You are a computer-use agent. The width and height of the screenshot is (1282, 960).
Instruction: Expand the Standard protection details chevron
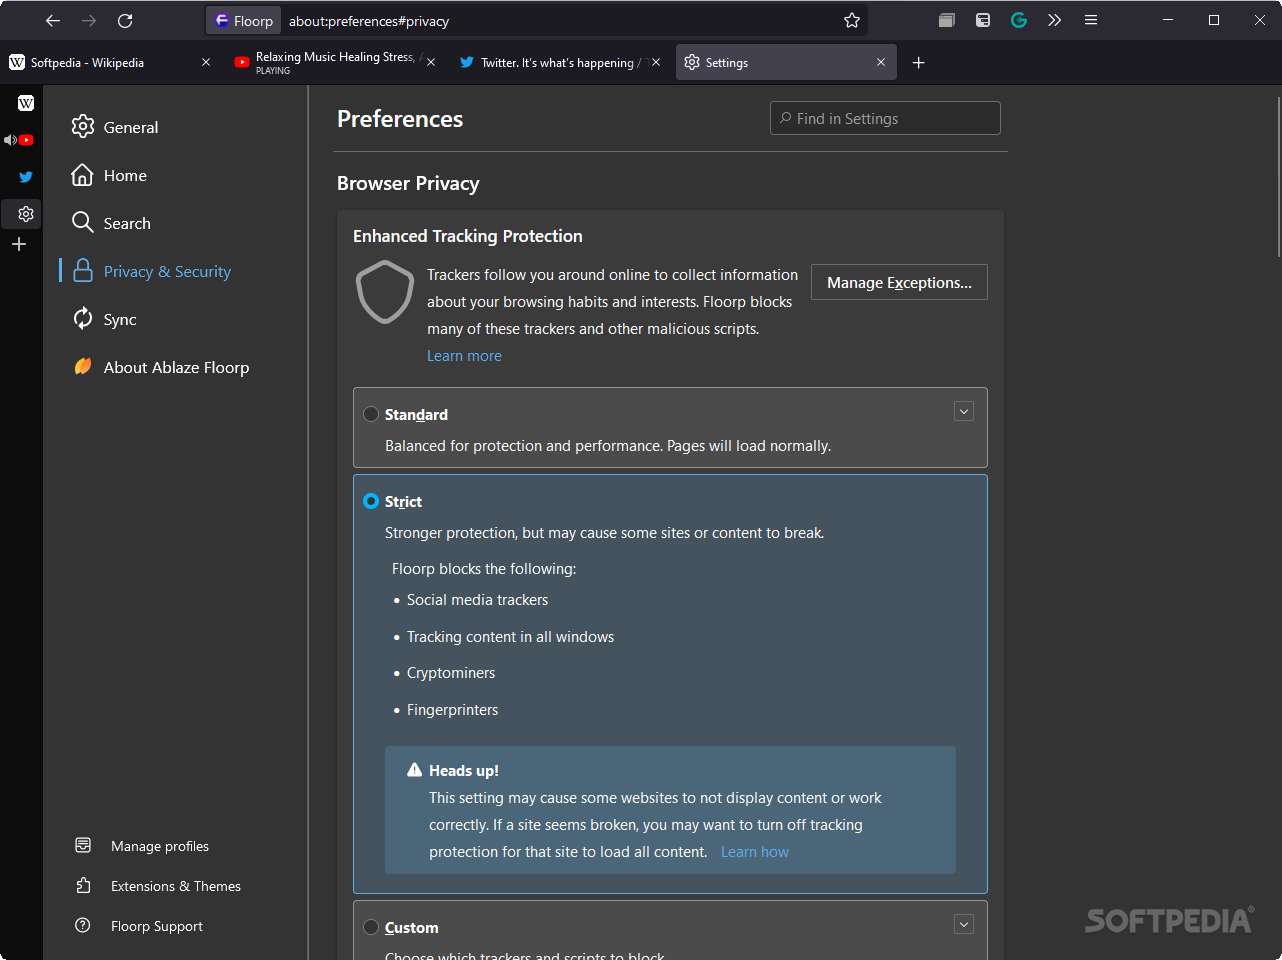pyautogui.click(x=964, y=411)
